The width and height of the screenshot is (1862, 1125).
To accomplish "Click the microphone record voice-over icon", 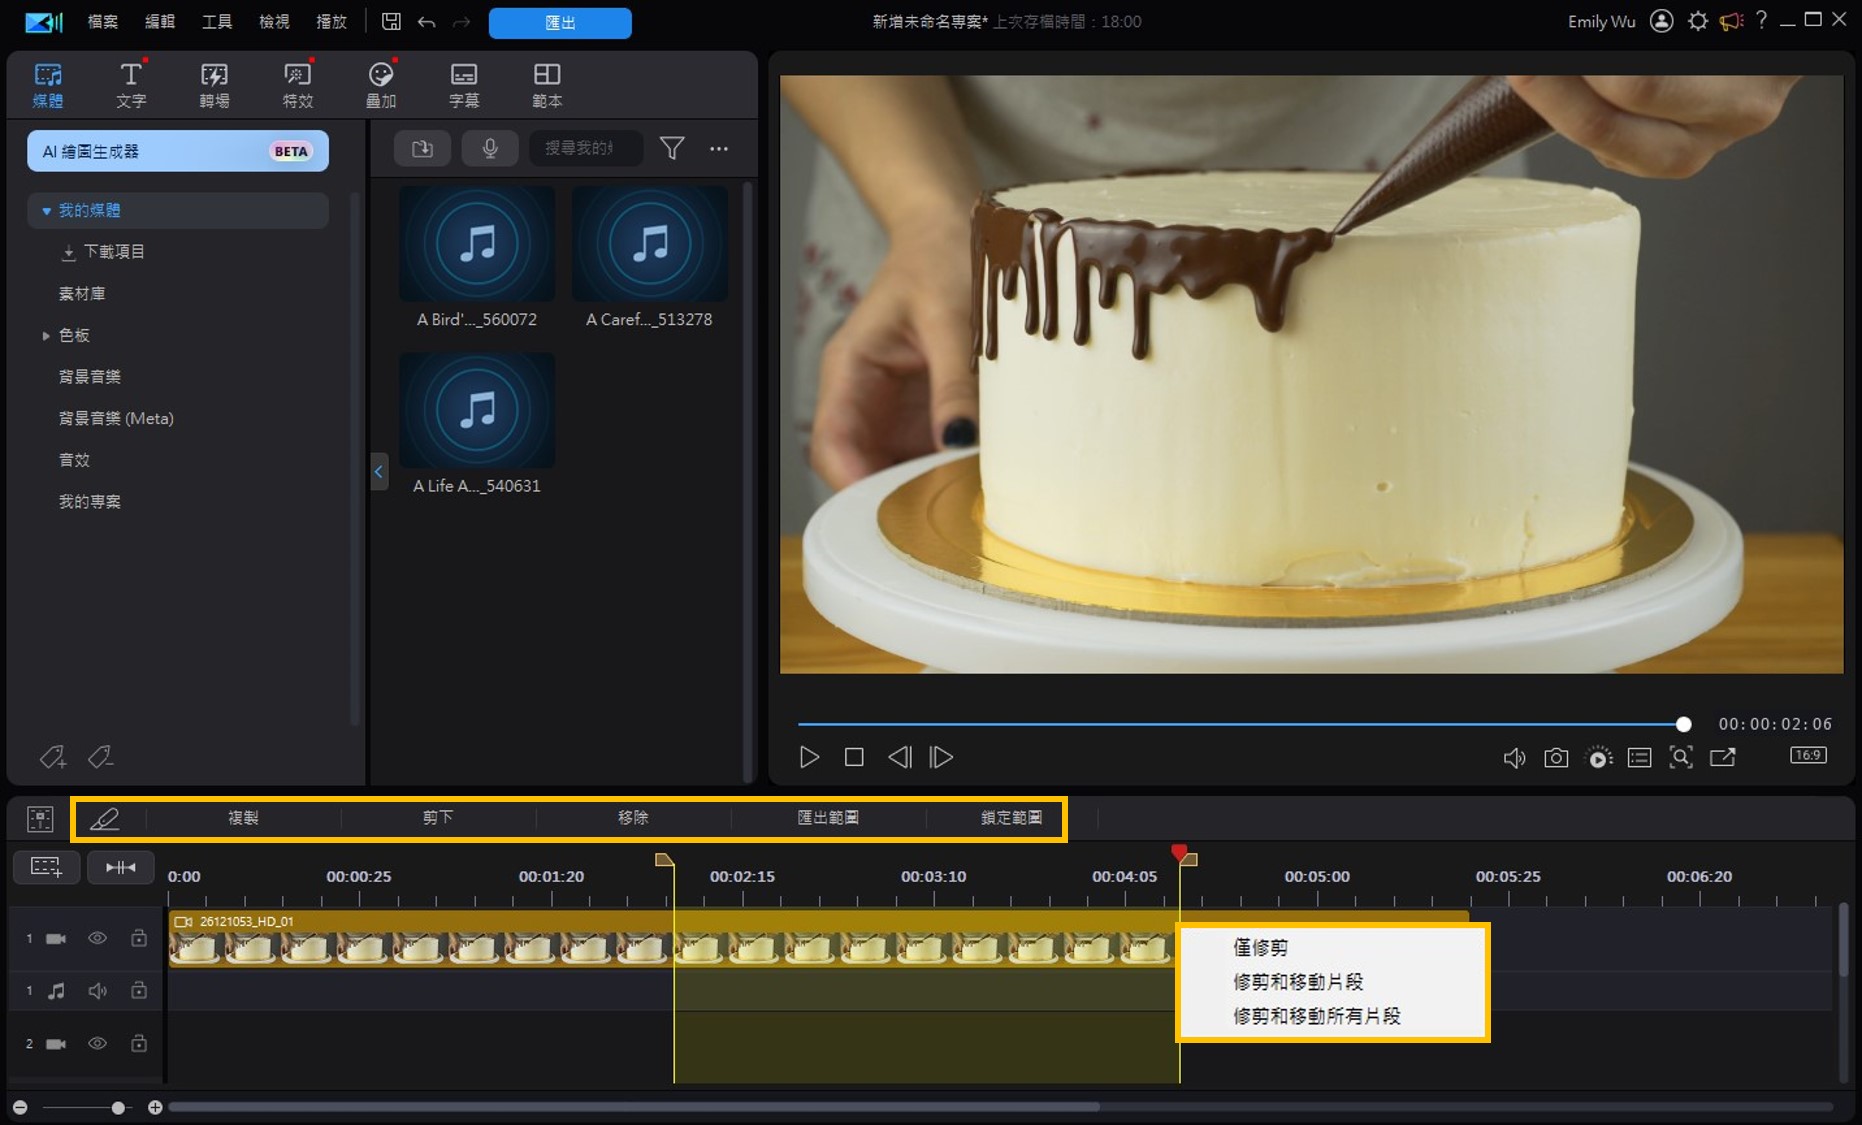I will point(490,149).
